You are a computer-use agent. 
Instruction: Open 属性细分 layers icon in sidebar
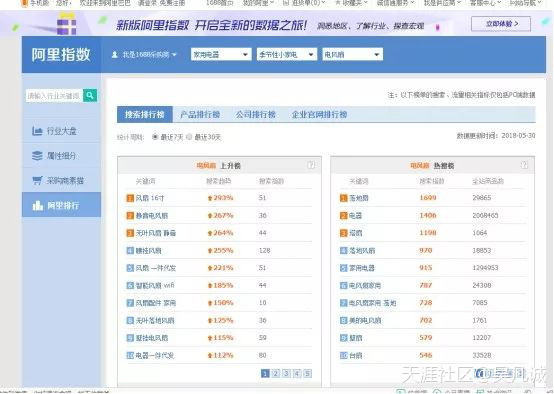tap(37, 155)
